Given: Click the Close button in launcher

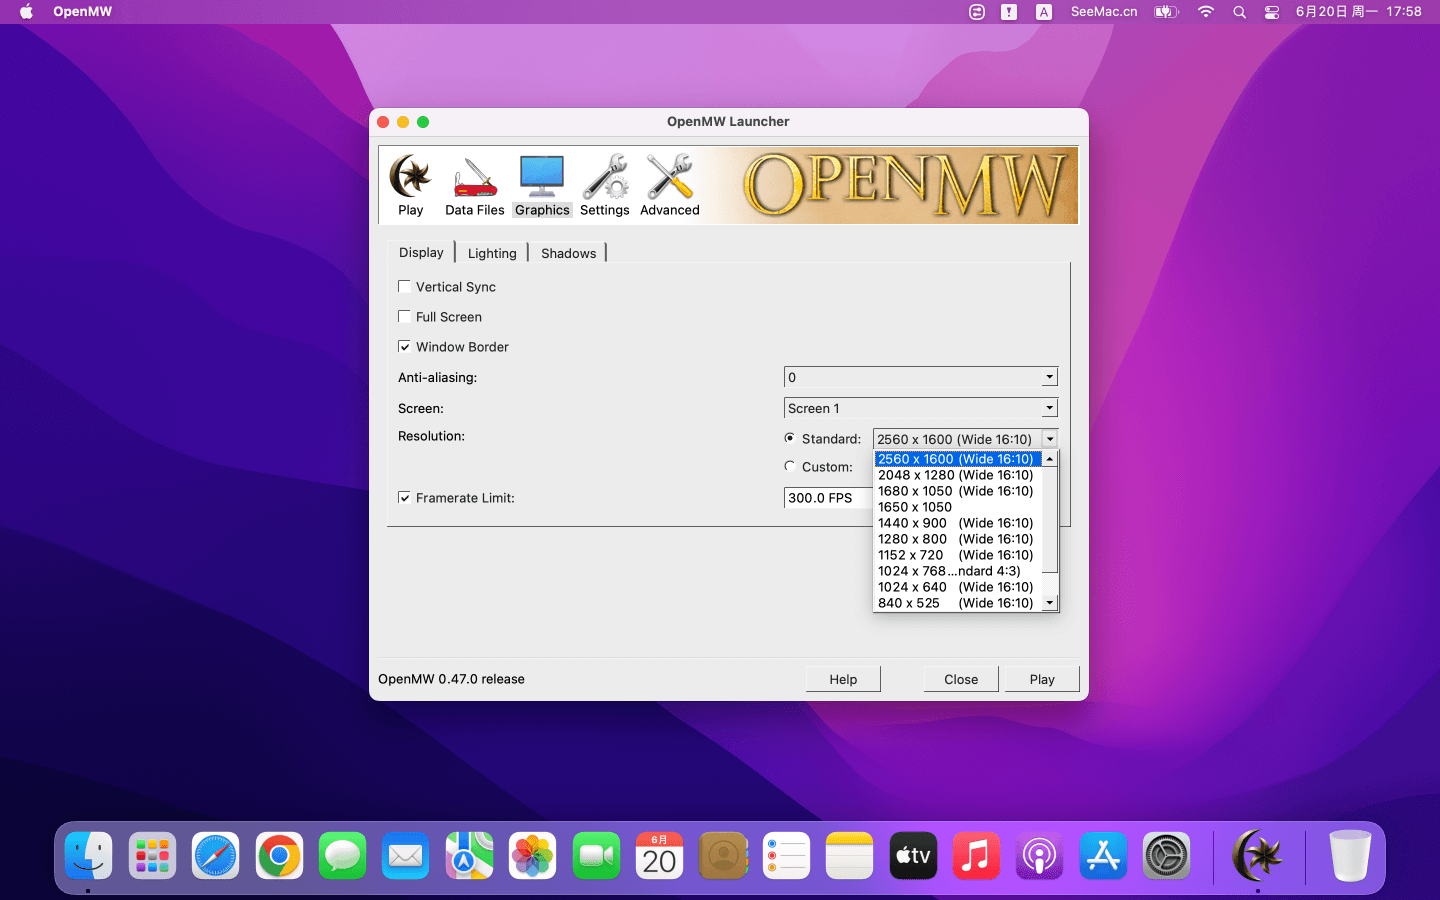Looking at the screenshot, I should click(x=961, y=679).
